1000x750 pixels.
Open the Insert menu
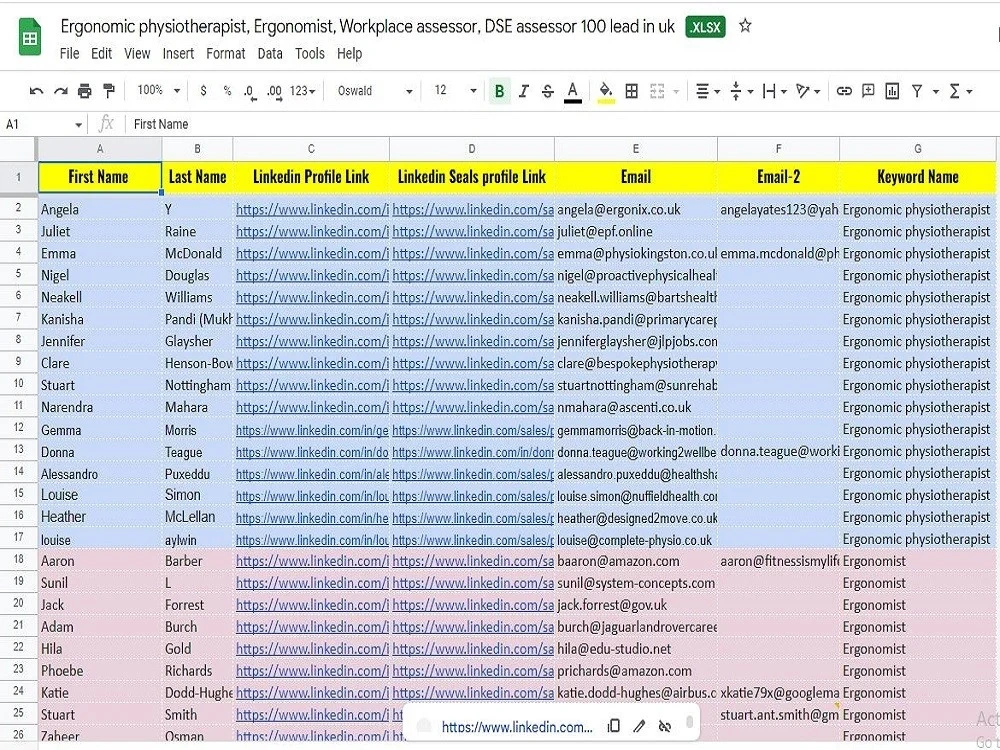[x=178, y=54]
